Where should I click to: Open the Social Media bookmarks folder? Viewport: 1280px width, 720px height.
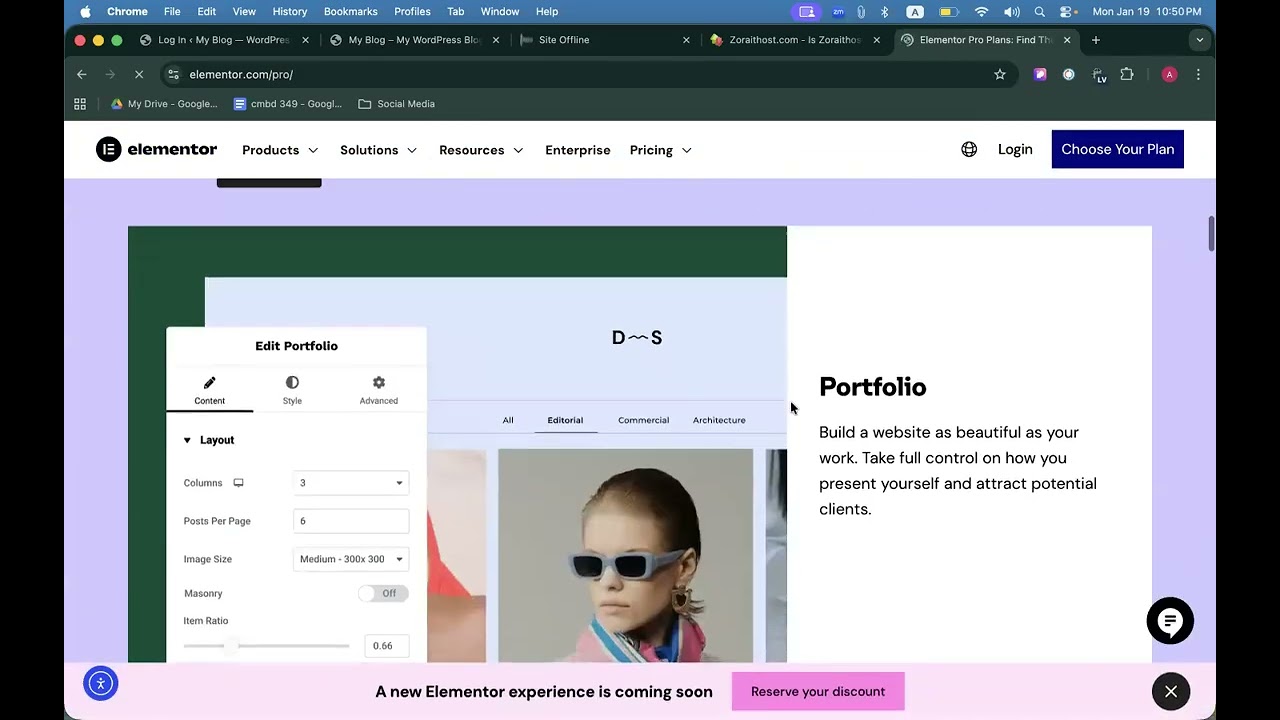click(396, 104)
